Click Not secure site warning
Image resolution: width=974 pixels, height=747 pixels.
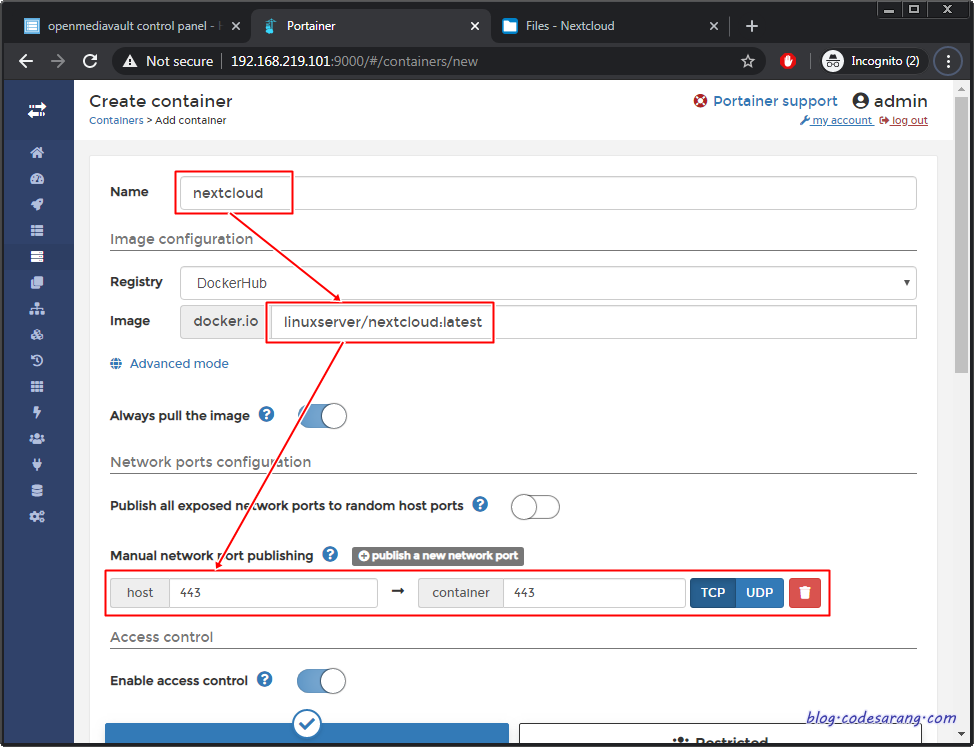[x=168, y=61]
